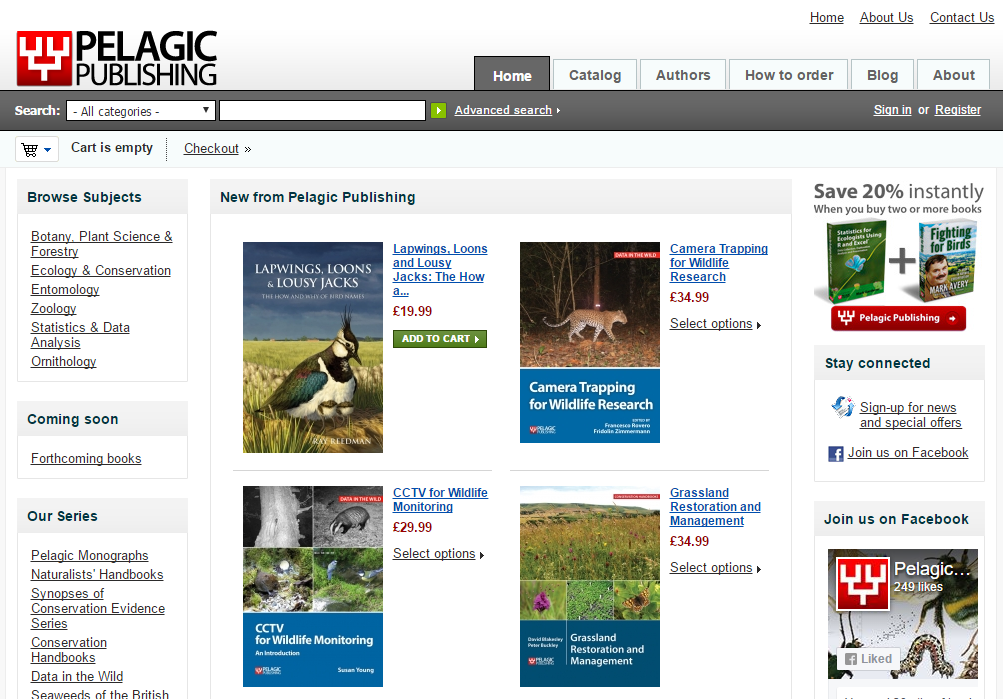Image resolution: width=1003 pixels, height=699 pixels.
Task: Browse the Ornithology subject
Action: coord(64,361)
